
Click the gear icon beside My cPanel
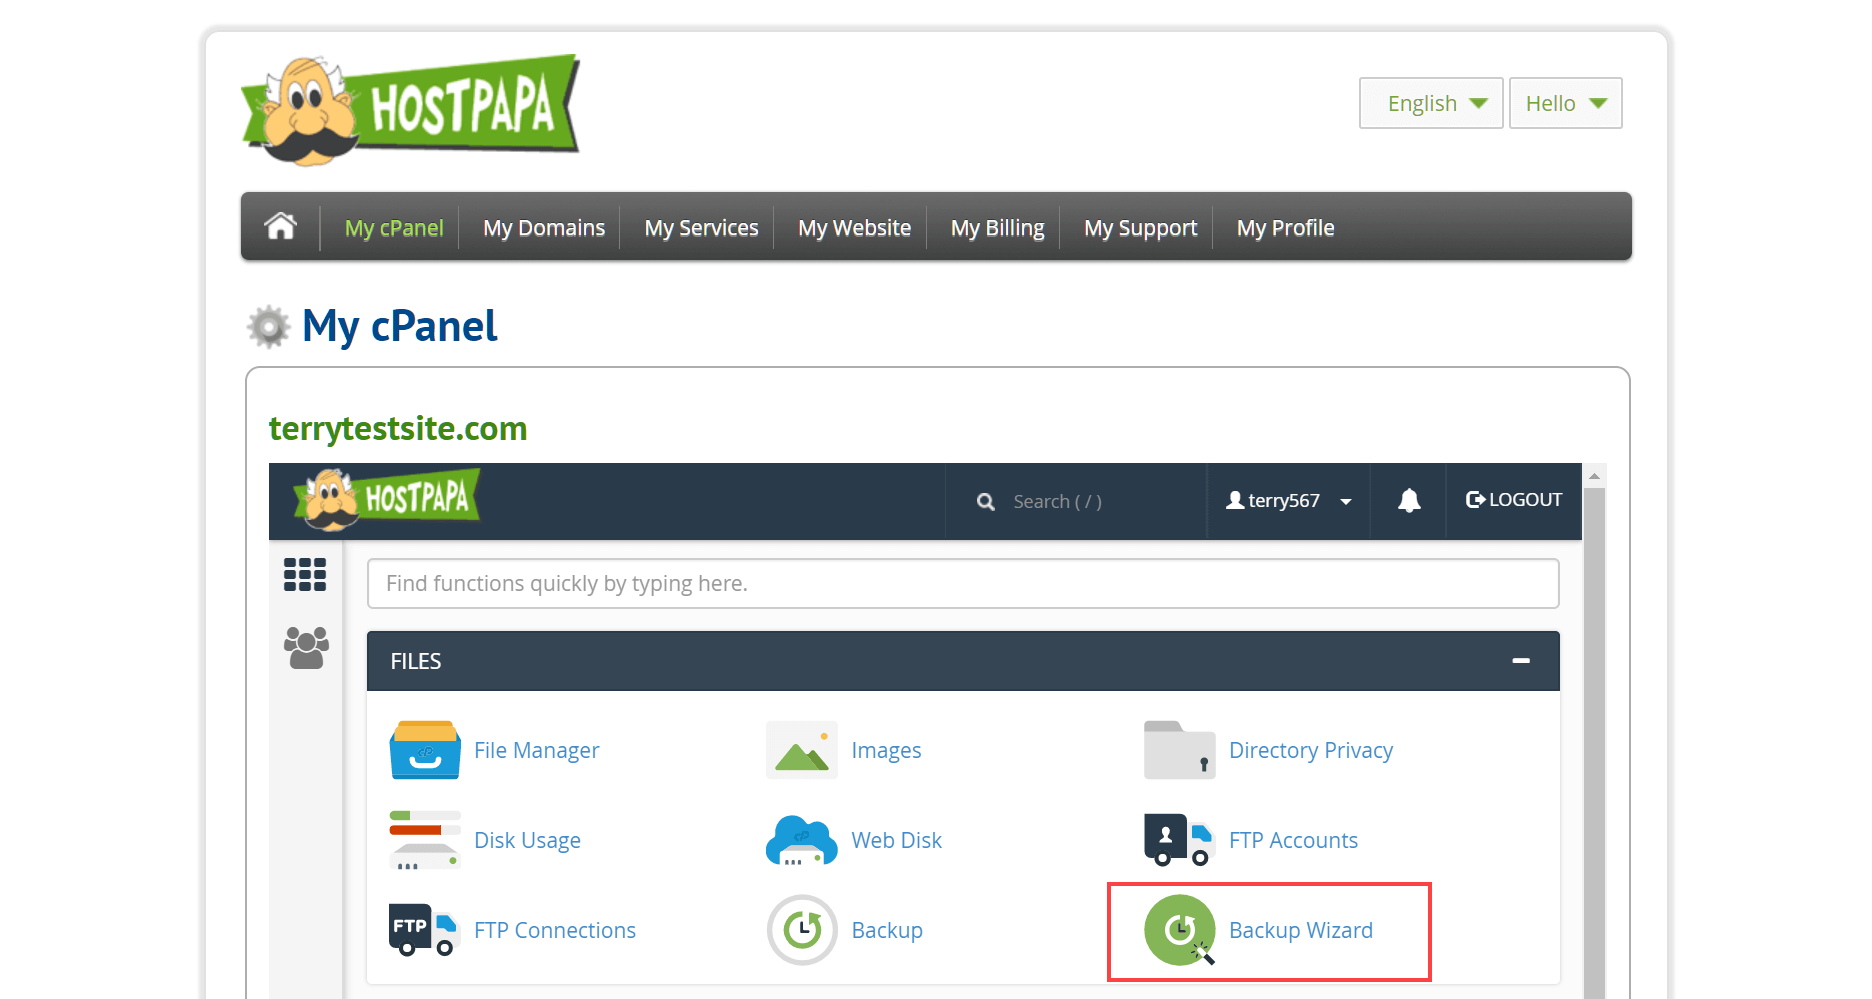click(268, 327)
